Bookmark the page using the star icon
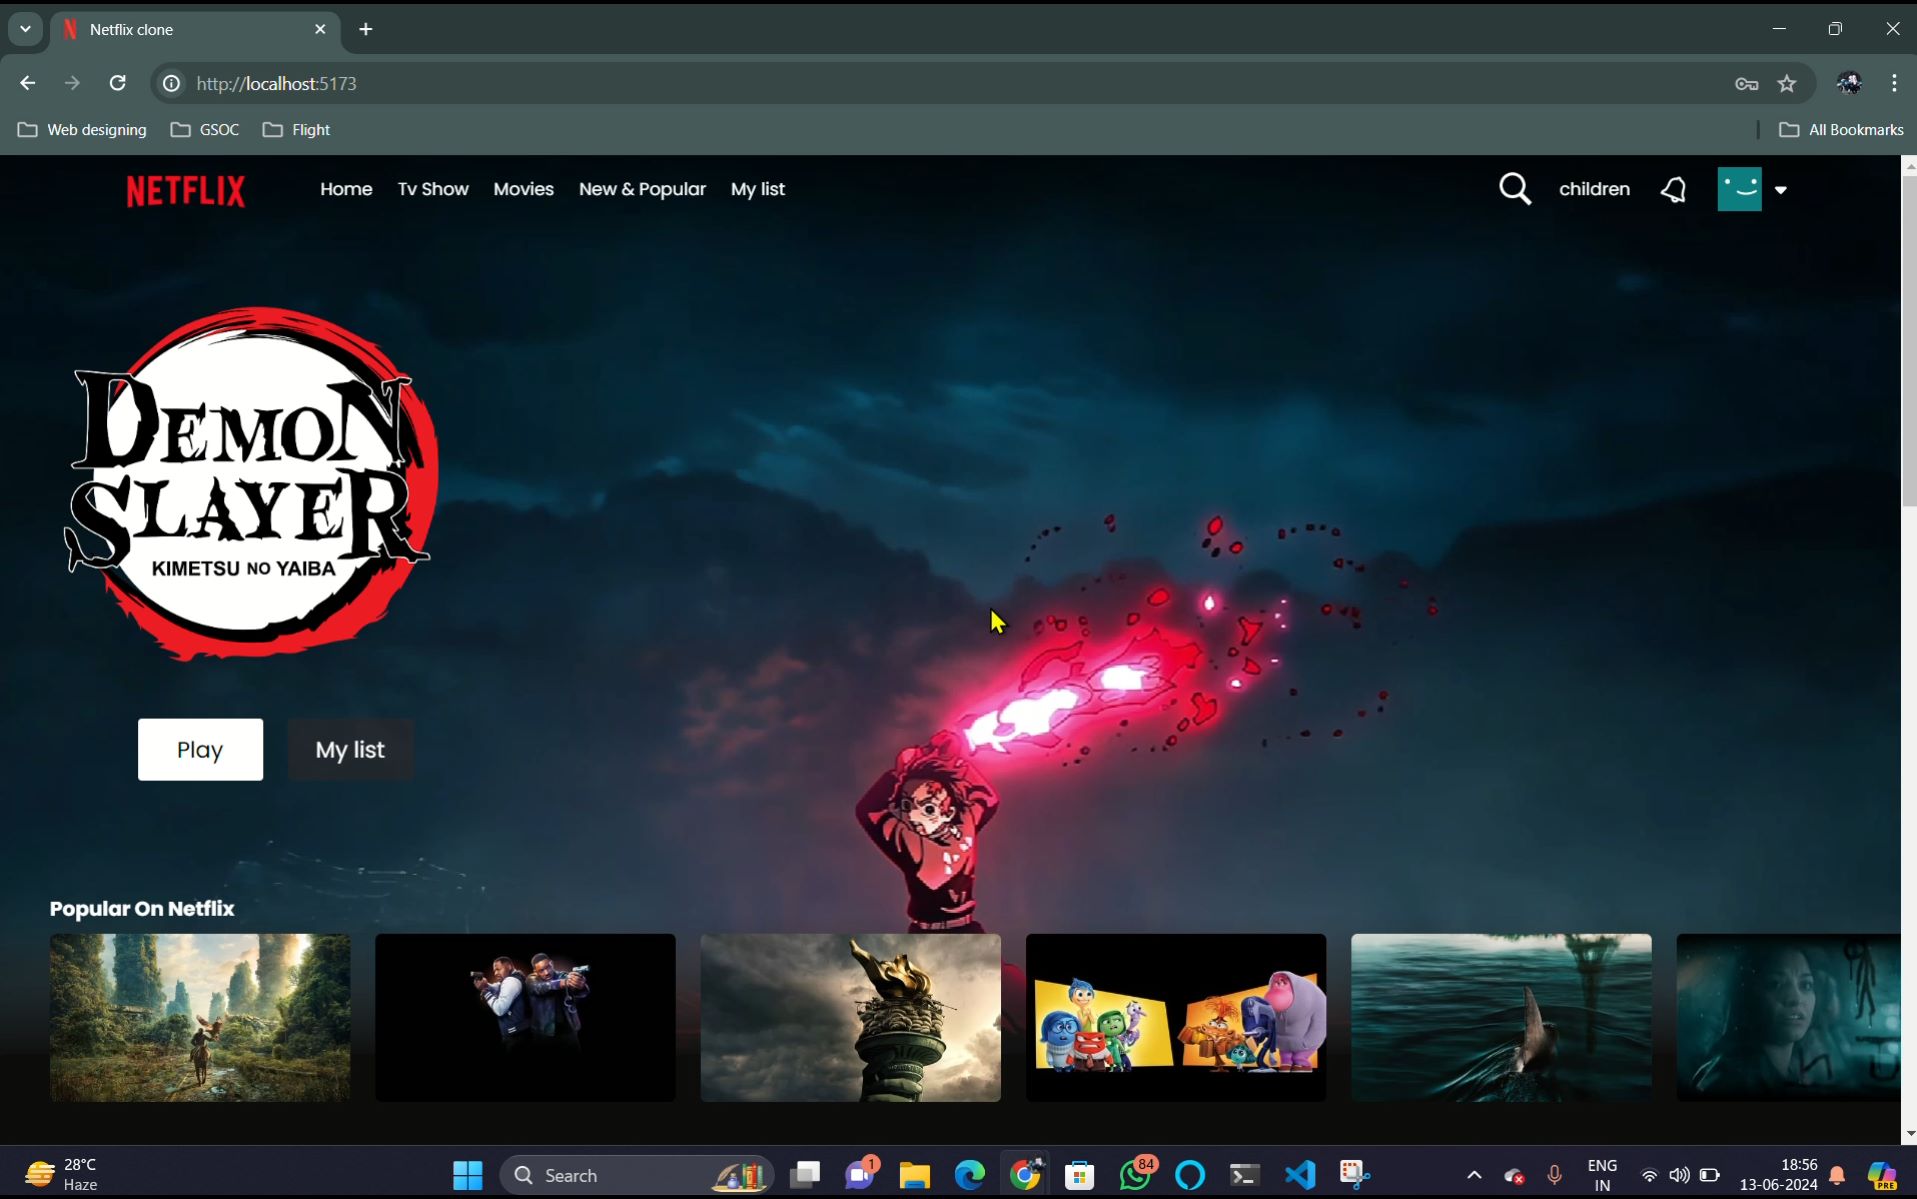The height and width of the screenshot is (1199, 1917). [x=1787, y=83]
